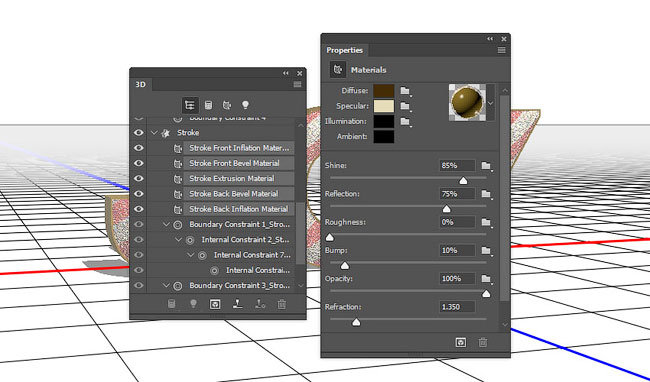Image resolution: width=650 pixels, height=382 pixels.
Task: Toggle visibility of Stroke Extrusion Material
Action: point(138,179)
